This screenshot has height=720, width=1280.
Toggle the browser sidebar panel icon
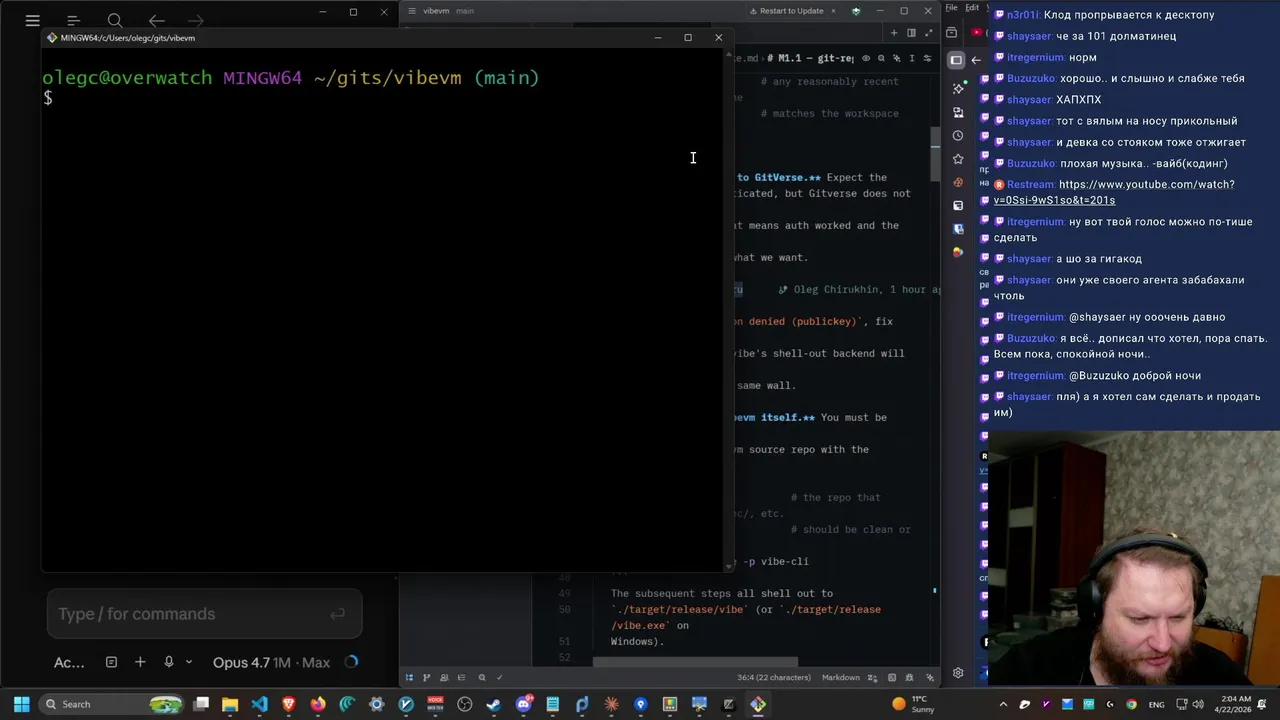click(x=956, y=60)
